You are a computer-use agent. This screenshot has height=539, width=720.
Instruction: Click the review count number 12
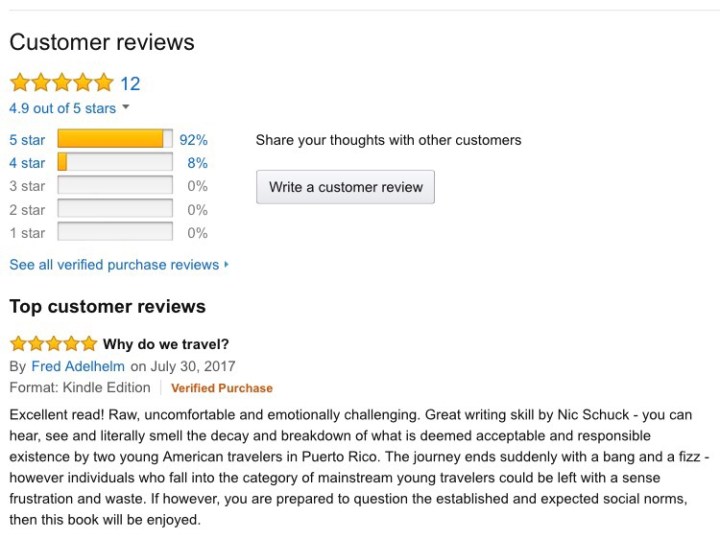(130, 83)
